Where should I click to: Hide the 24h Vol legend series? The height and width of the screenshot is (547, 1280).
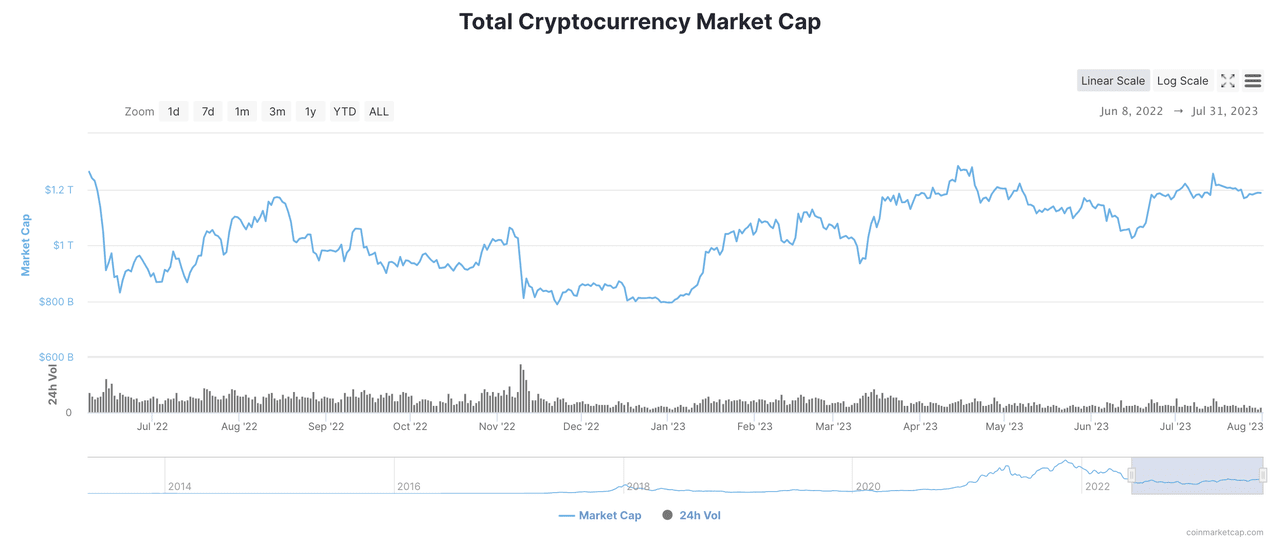pos(691,516)
